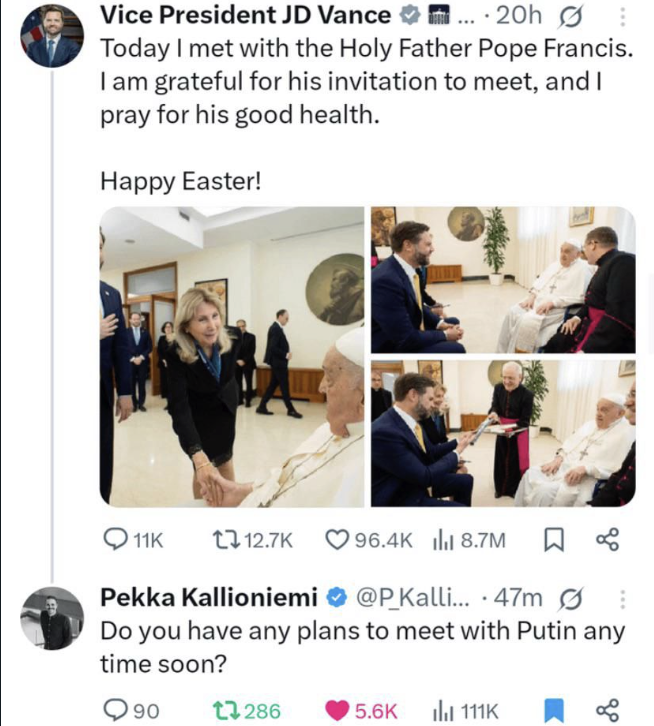
Task: Open more options on Pekka's reply
Action: (x=624, y=599)
